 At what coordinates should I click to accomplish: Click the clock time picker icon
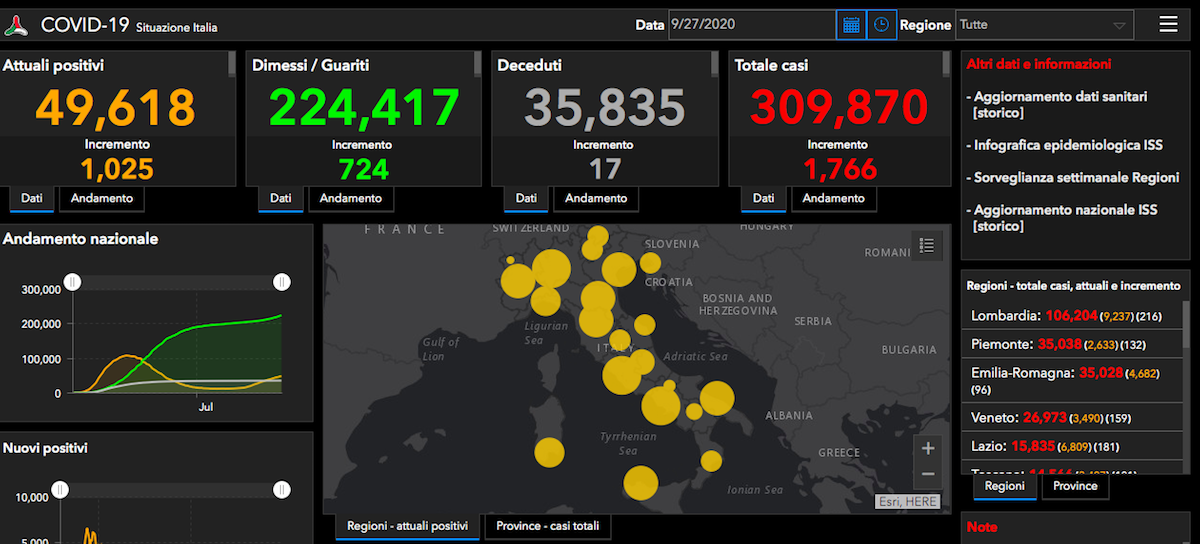coord(881,25)
